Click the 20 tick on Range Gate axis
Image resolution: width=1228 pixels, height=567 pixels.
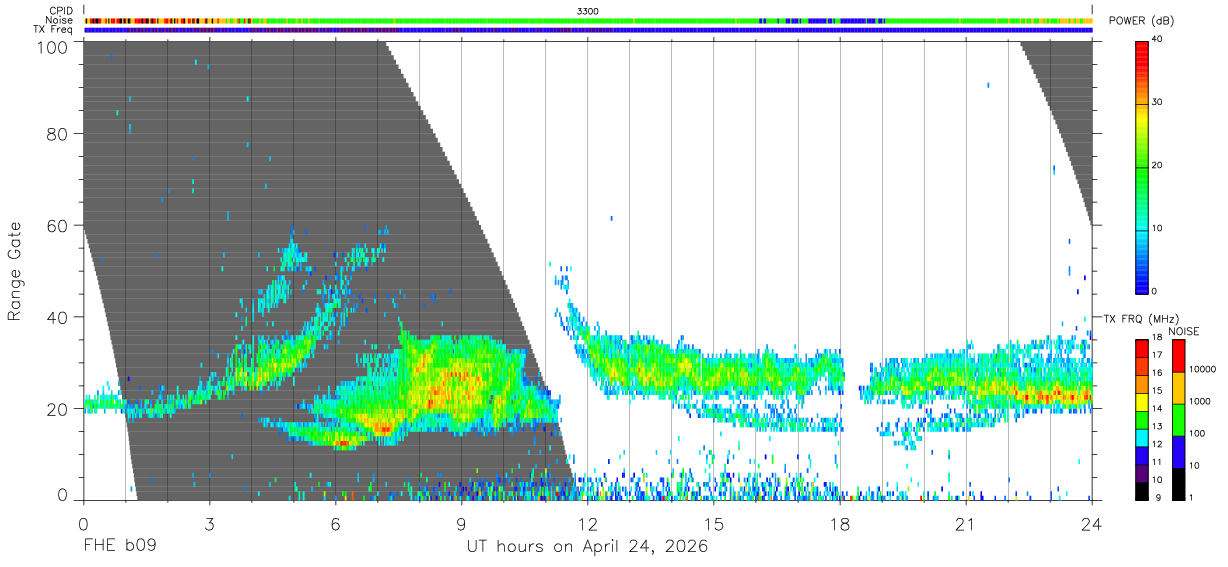point(59,409)
